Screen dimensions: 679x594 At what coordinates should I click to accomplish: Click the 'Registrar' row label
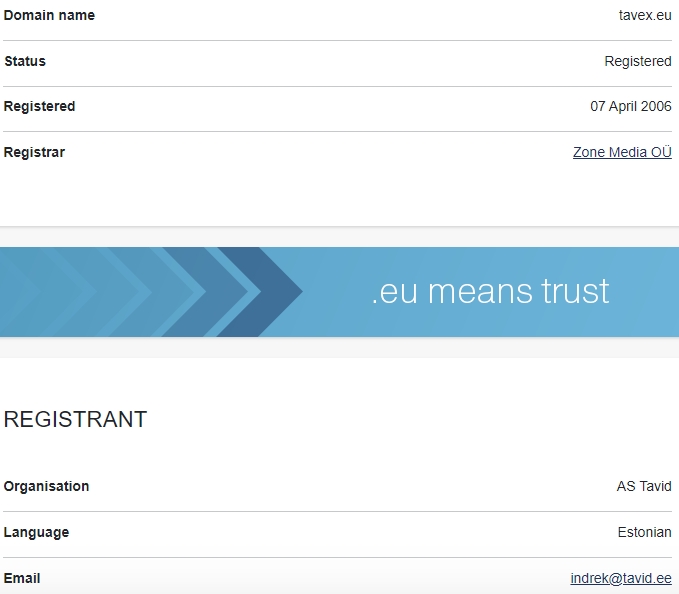[34, 152]
